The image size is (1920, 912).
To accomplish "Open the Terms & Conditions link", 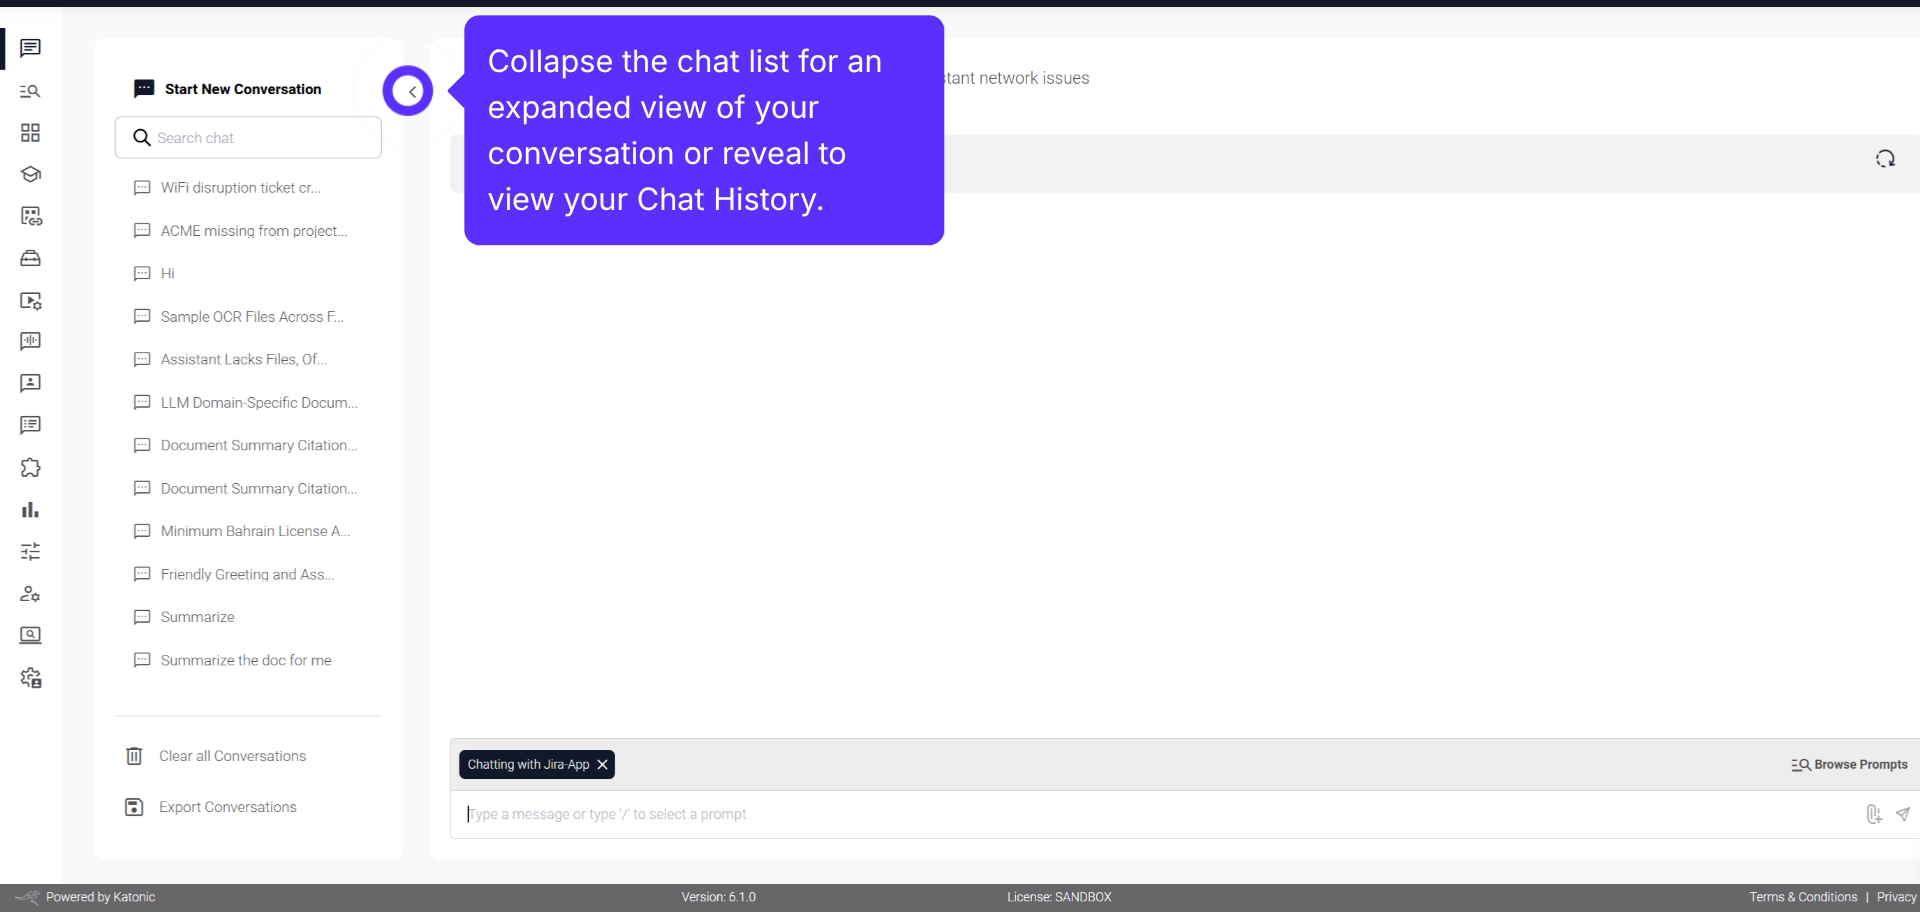I will [1802, 896].
